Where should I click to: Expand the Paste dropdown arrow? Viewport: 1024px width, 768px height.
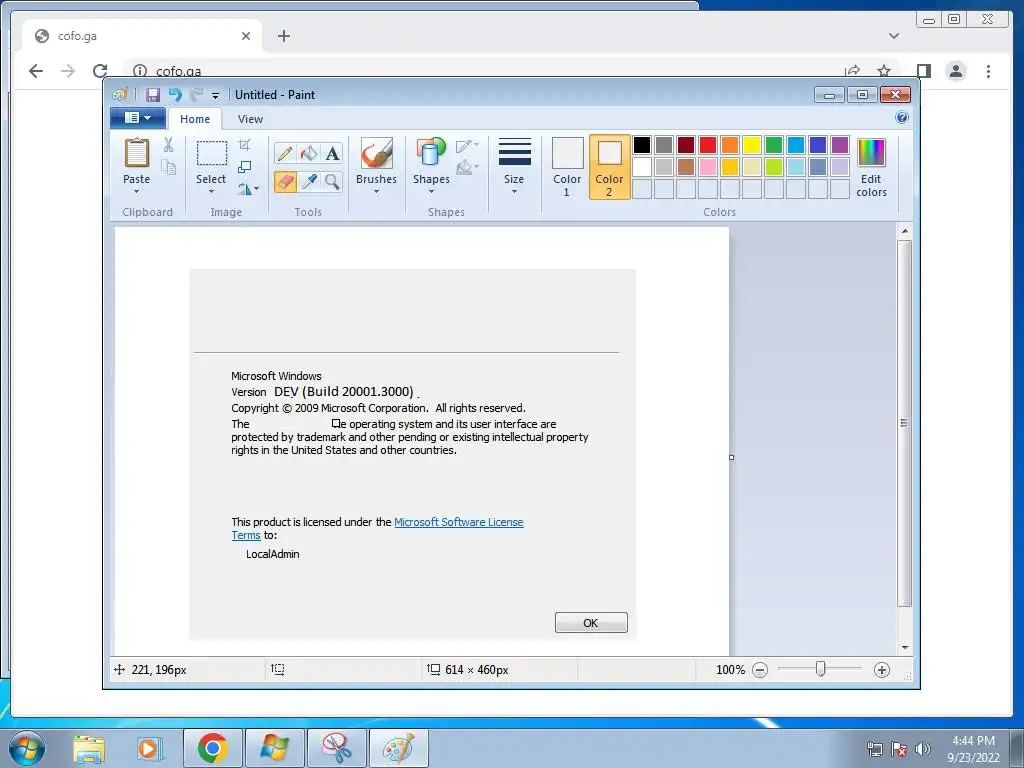coord(136,191)
